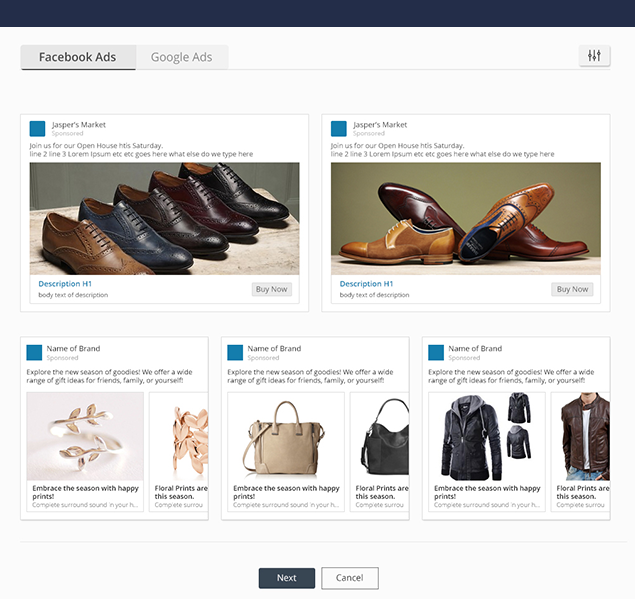Click 'Floral Prints are' caption under brown jacket
Viewport: 635px width, 599px height.
[583, 492]
